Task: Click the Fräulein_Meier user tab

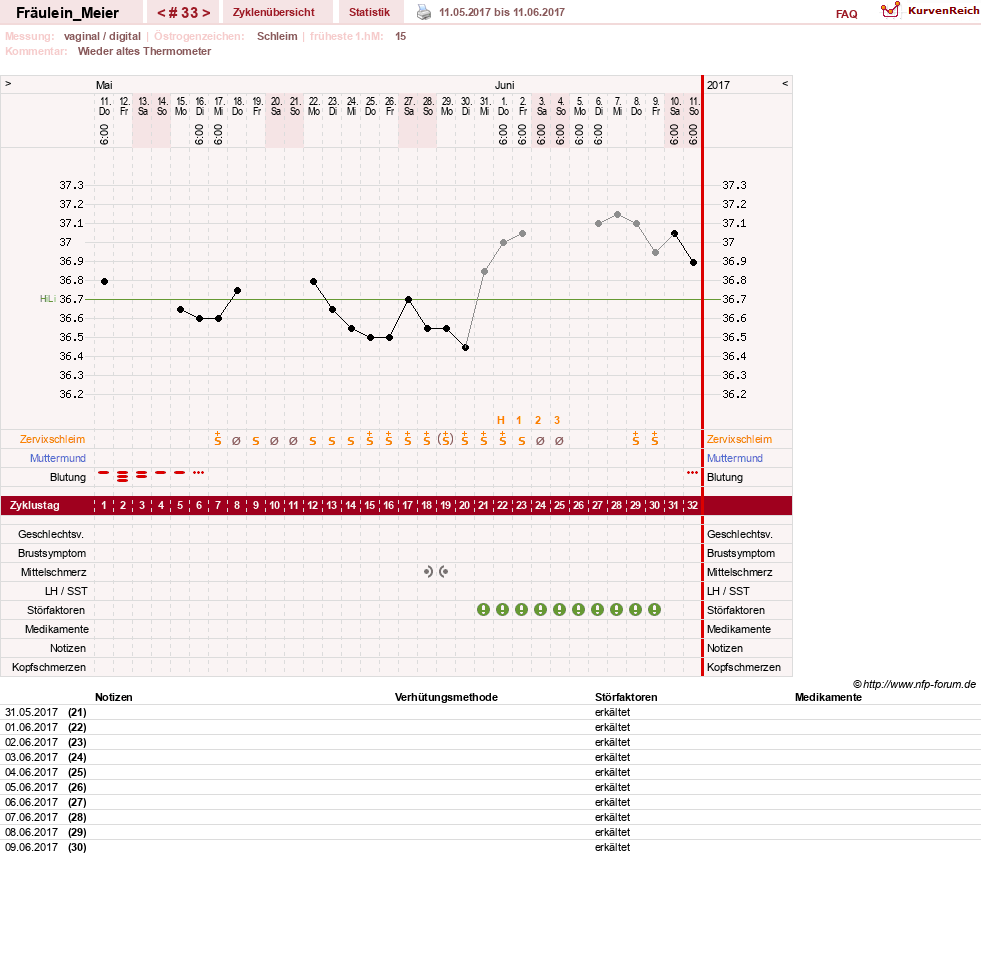Action: pyautogui.click(x=68, y=13)
